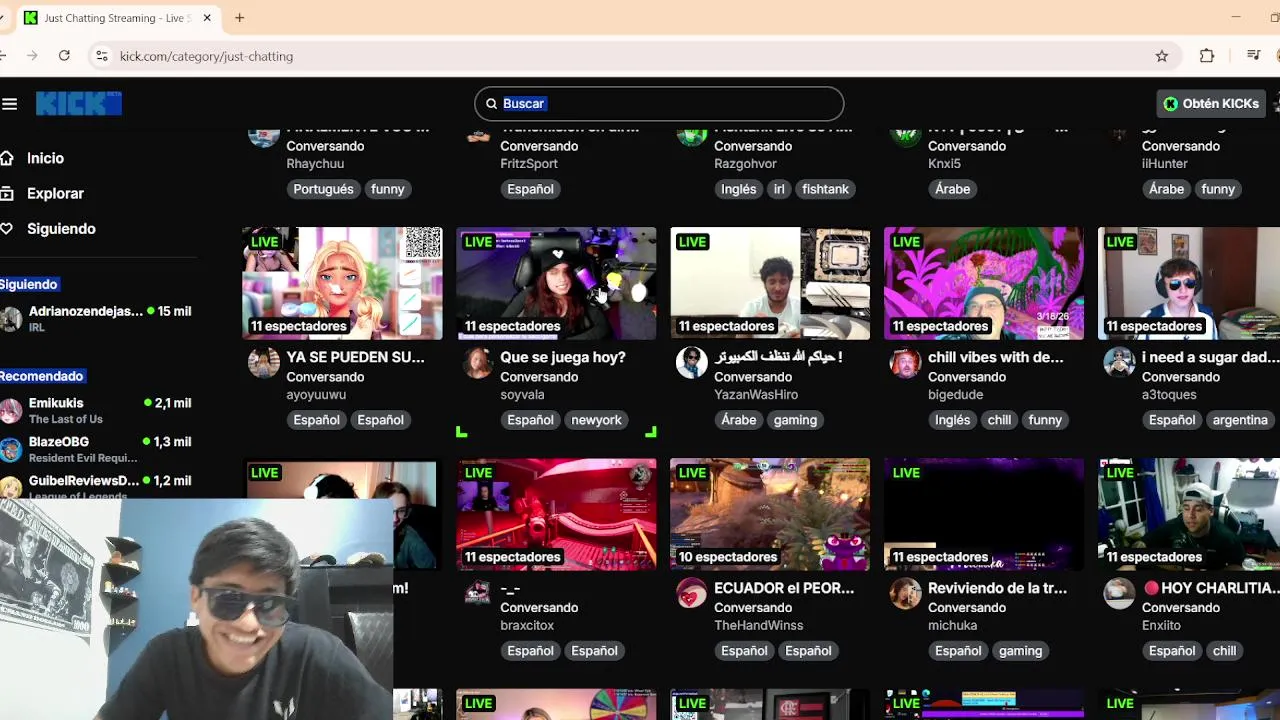Screen dimensions: 1280x720
Task: Click 'Inglés' tag under bigedude
Action: pos(952,420)
